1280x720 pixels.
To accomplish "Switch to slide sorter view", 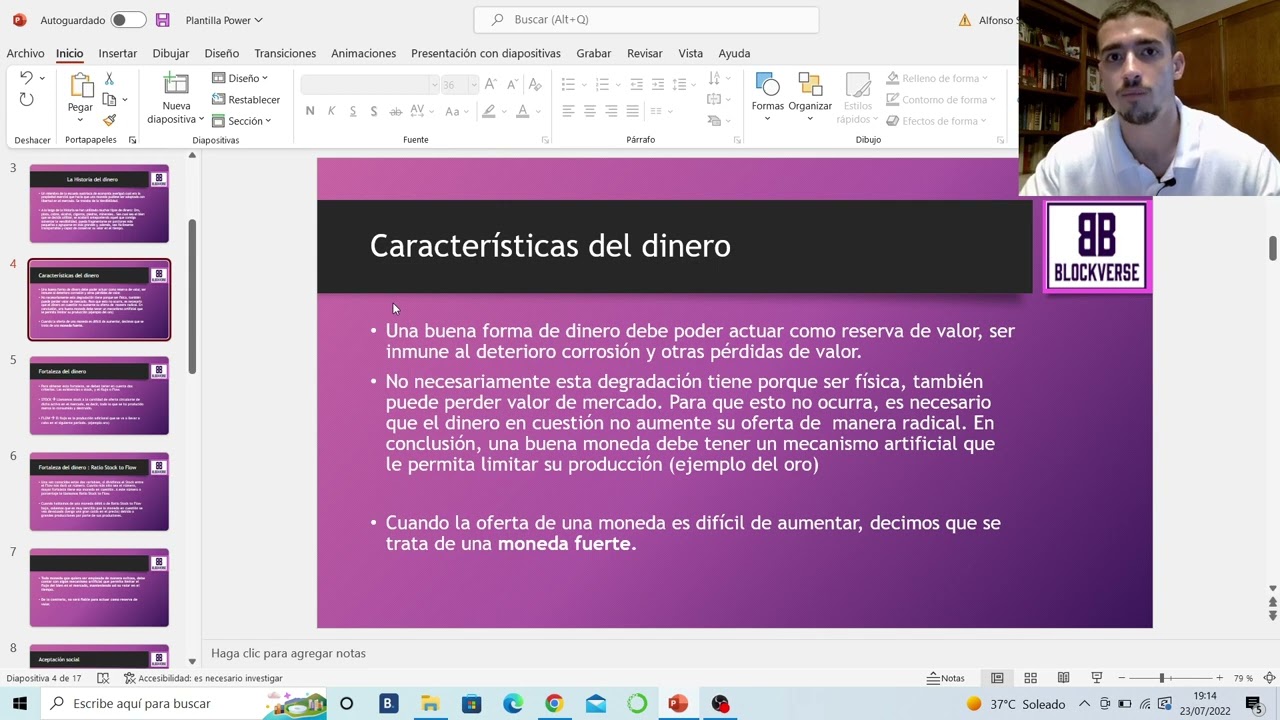I will (x=1030, y=678).
